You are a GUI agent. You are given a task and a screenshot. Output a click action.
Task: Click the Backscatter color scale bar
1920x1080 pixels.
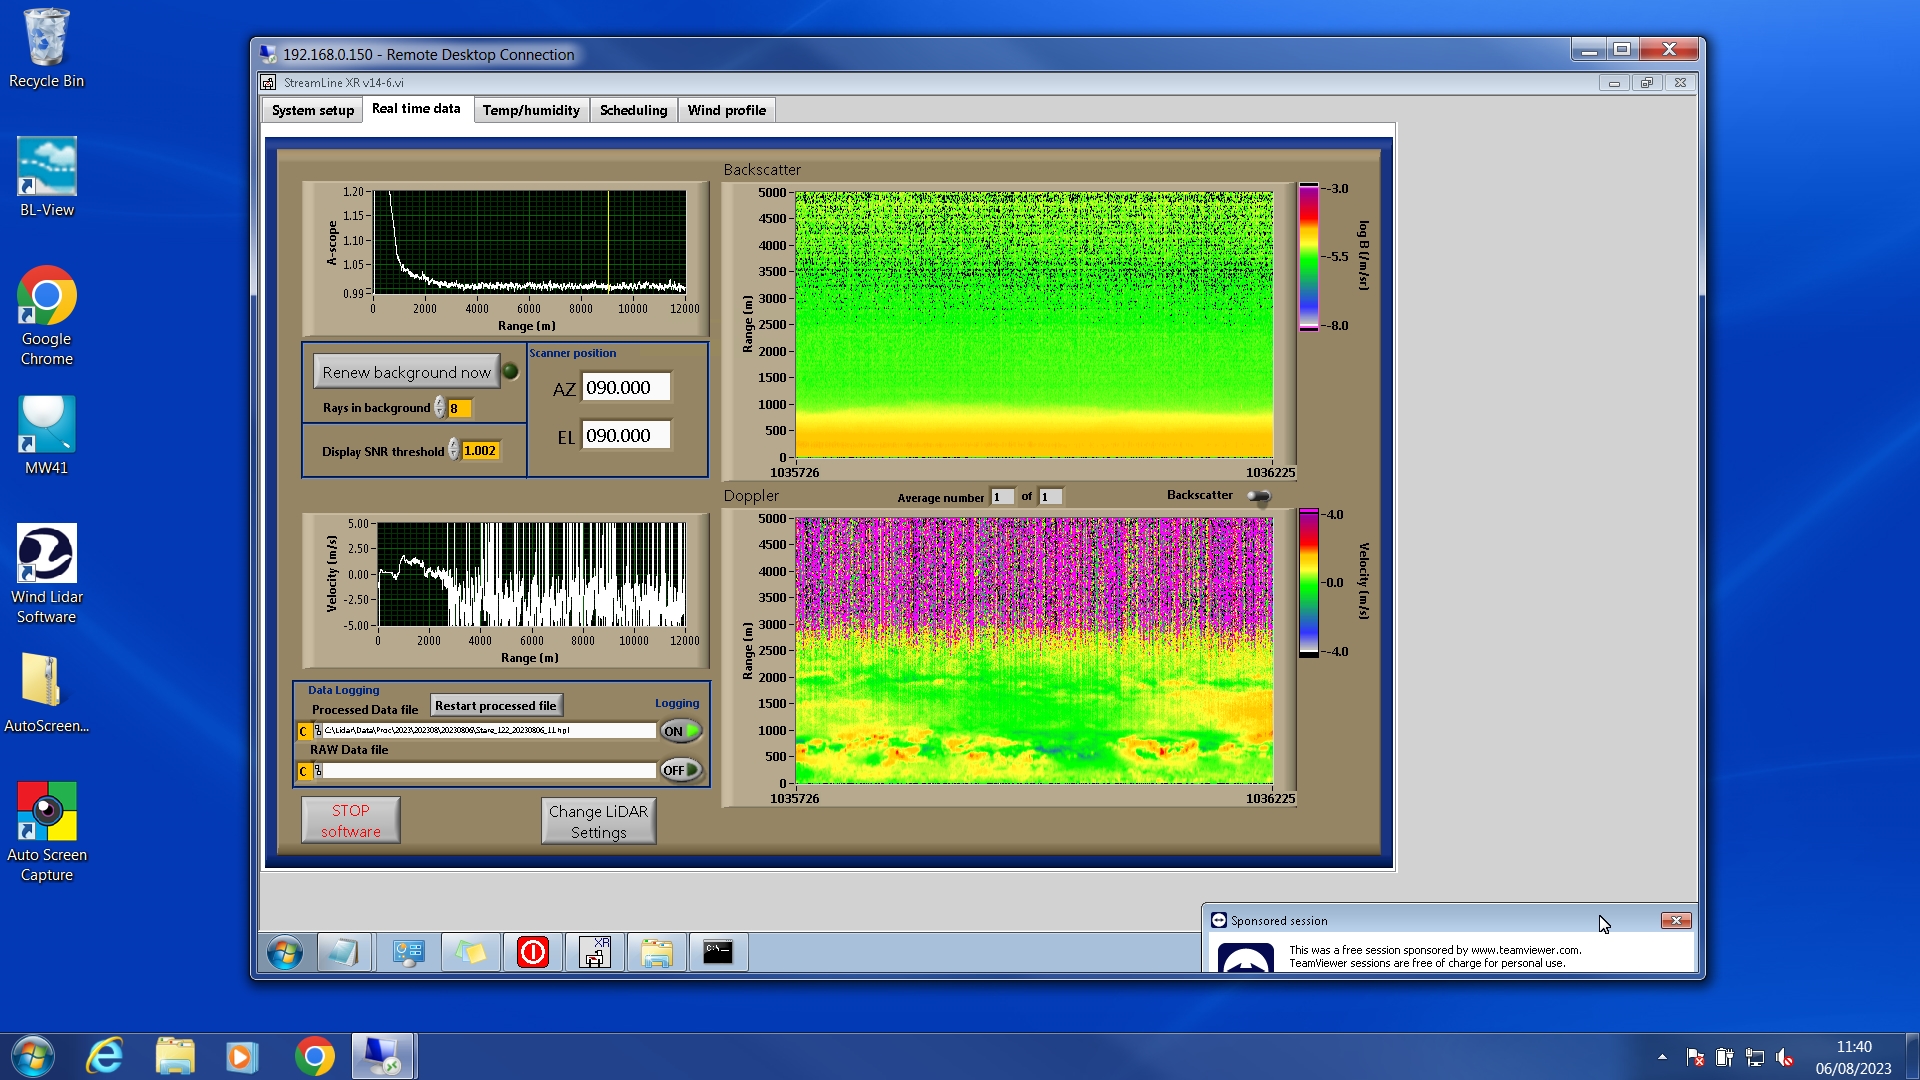(1308, 257)
